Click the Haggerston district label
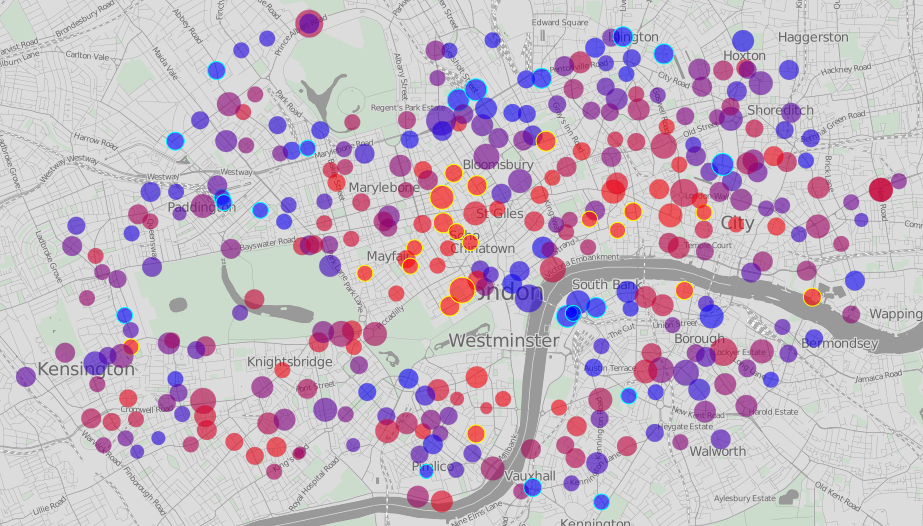Viewport: 923px width, 526px height. click(812, 37)
